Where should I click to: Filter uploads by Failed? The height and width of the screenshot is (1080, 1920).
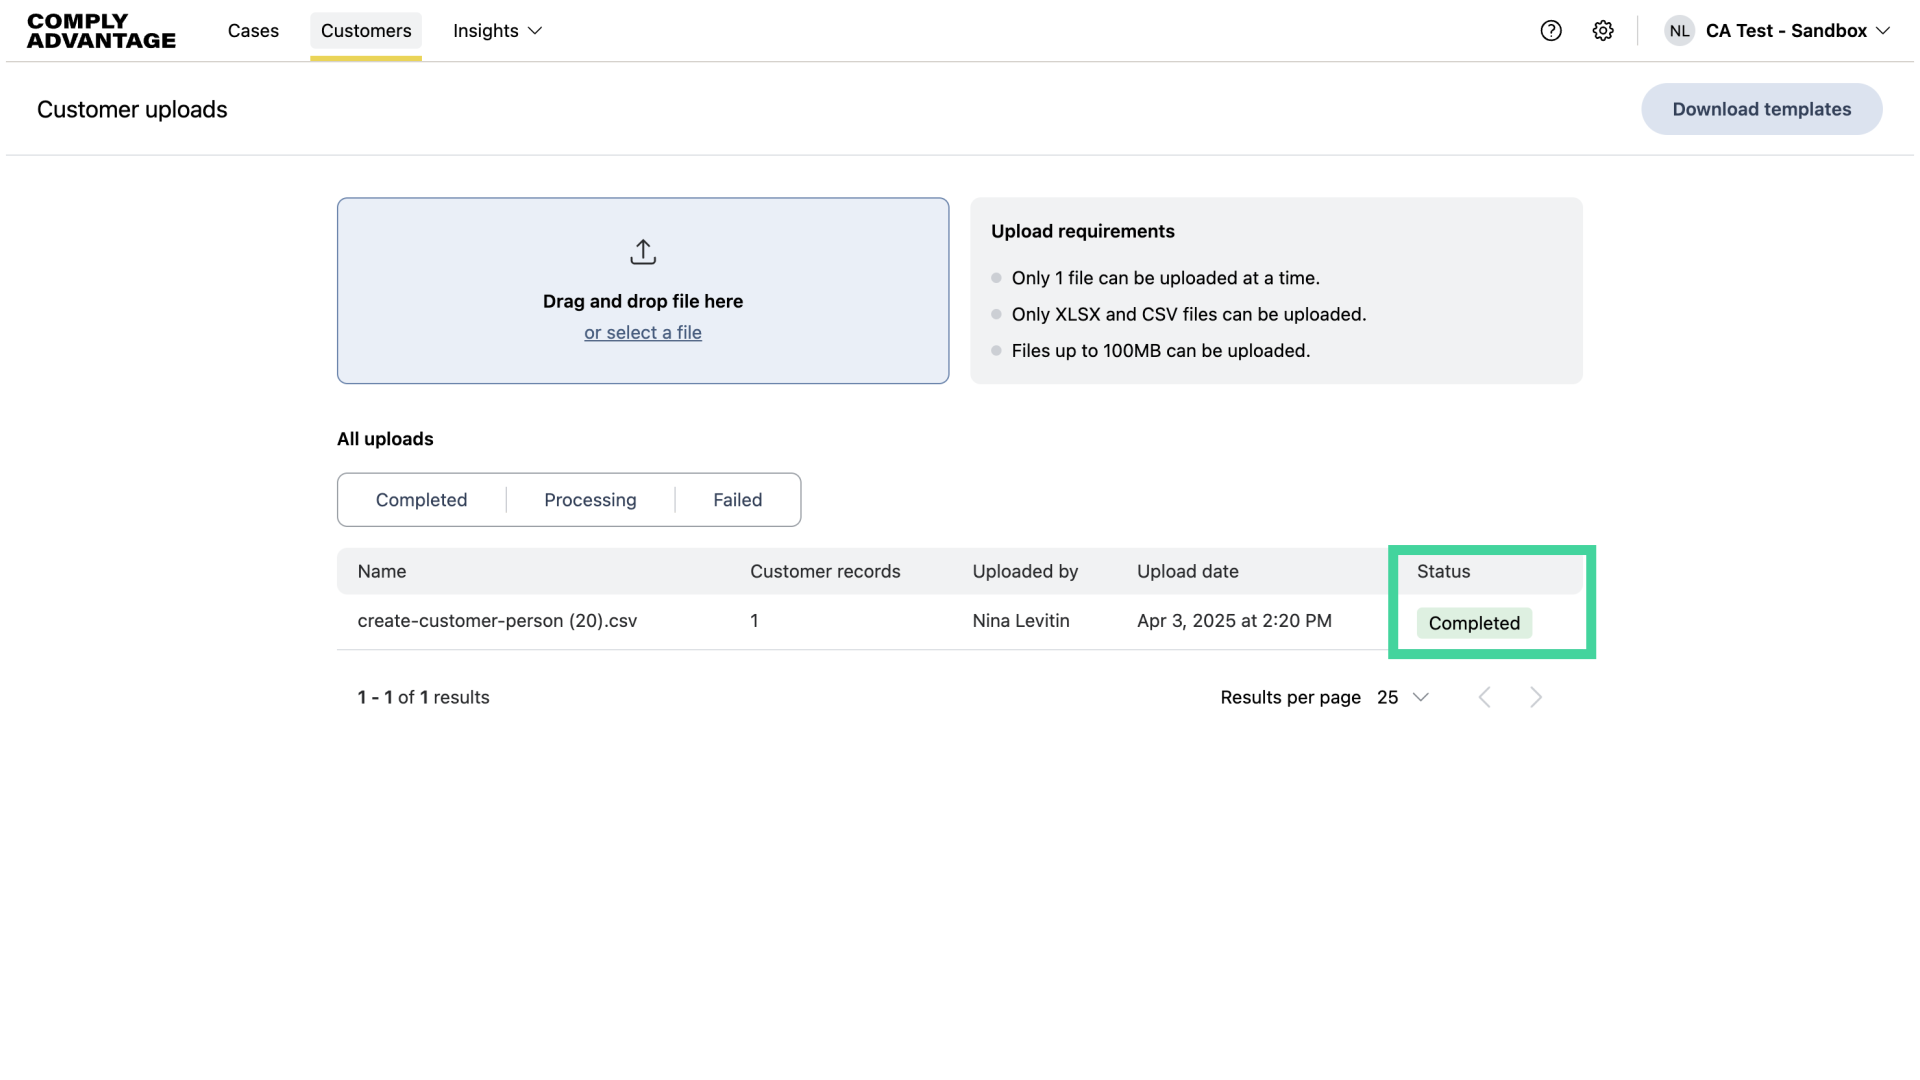737,500
